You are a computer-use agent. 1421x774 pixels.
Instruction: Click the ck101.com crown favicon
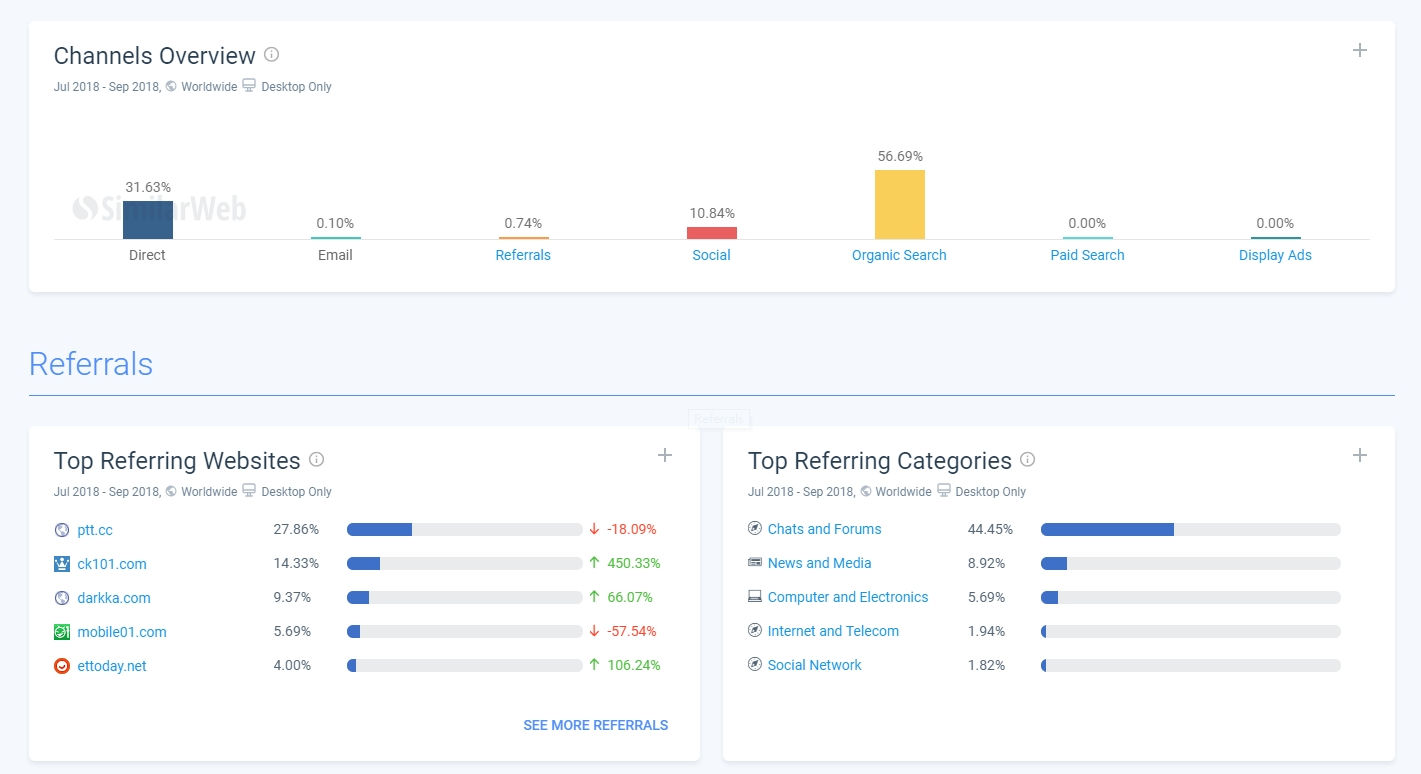62,564
